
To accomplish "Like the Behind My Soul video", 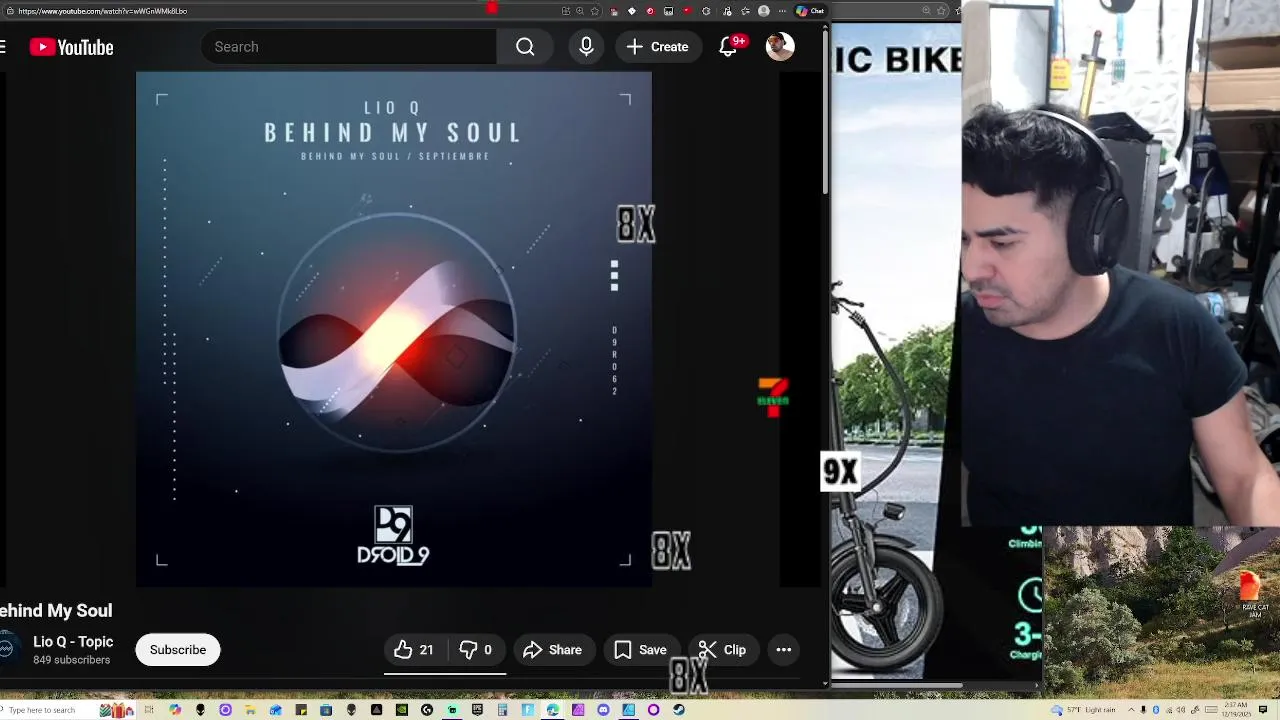I will pos(414,650).
